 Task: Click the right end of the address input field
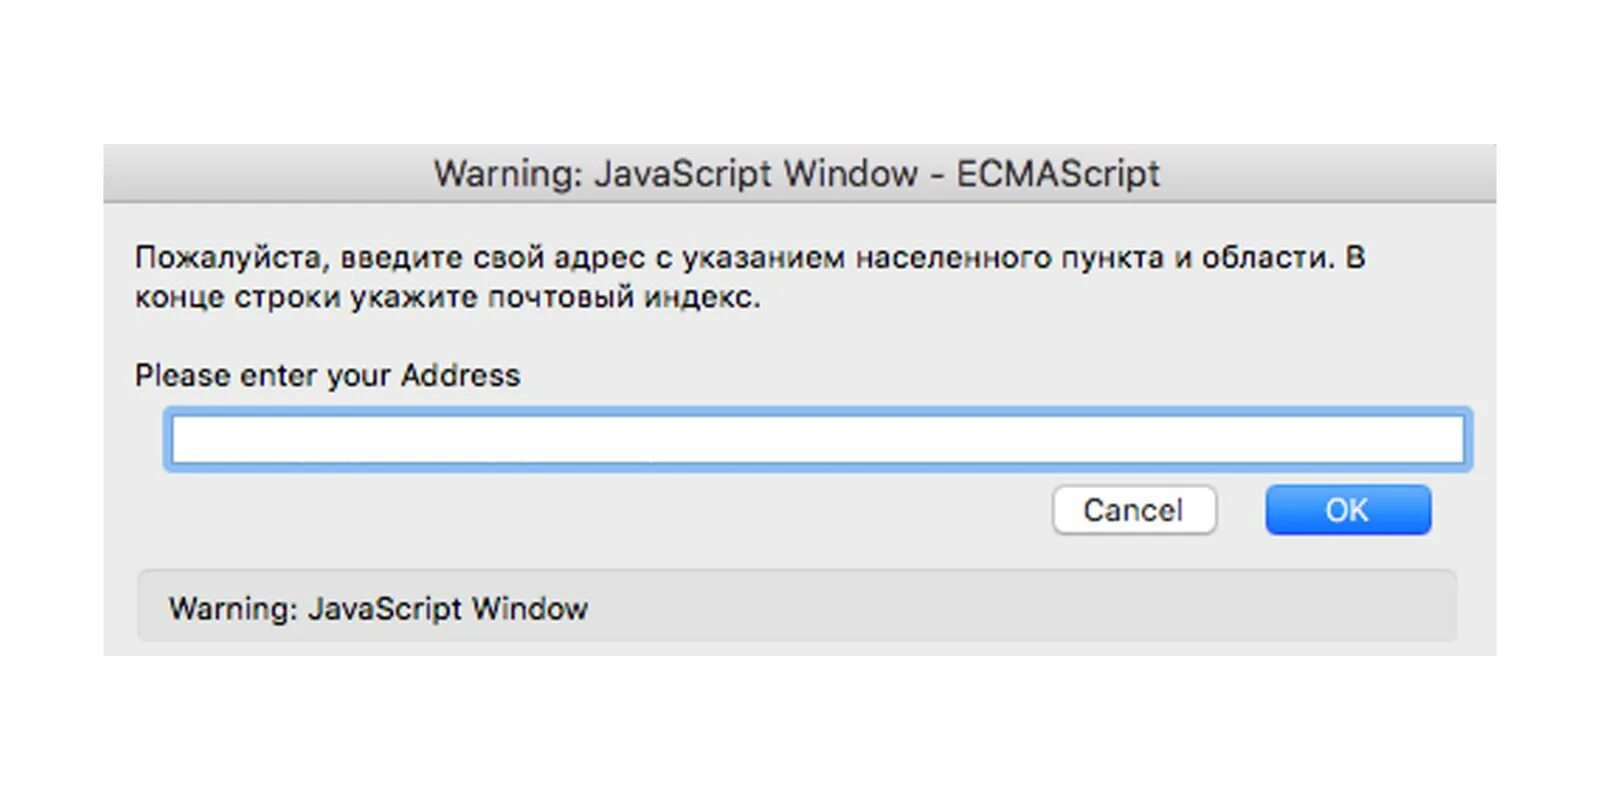[1440, 439]
